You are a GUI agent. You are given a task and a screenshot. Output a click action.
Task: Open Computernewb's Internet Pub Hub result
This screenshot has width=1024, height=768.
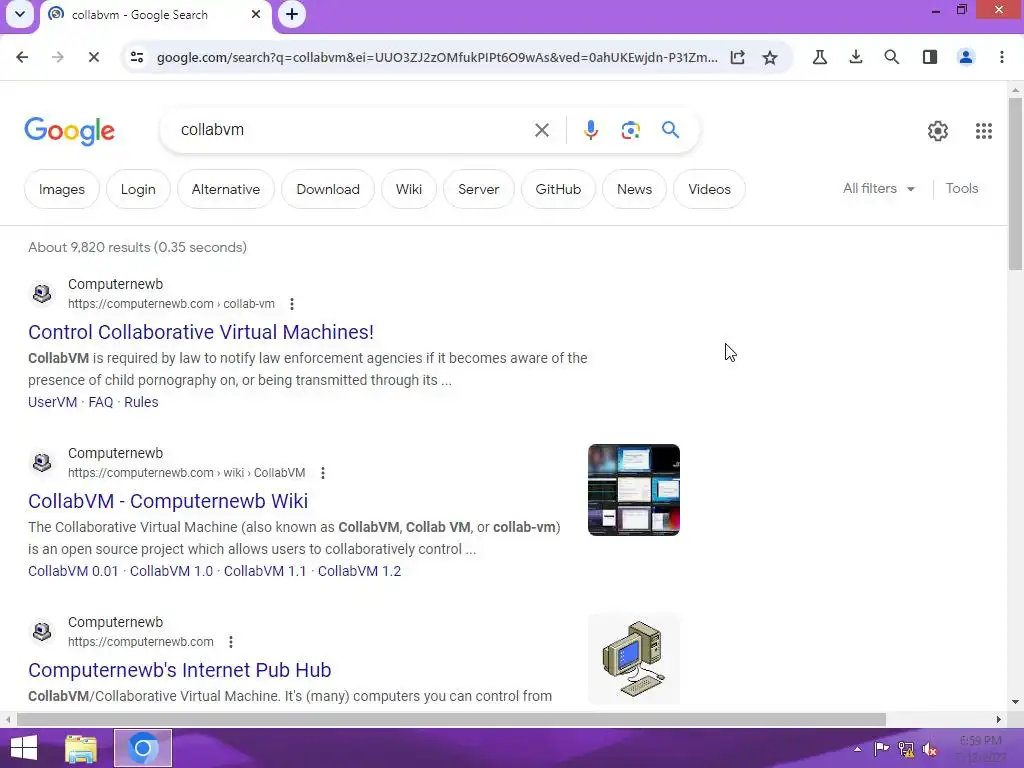(x=180, y=670)
